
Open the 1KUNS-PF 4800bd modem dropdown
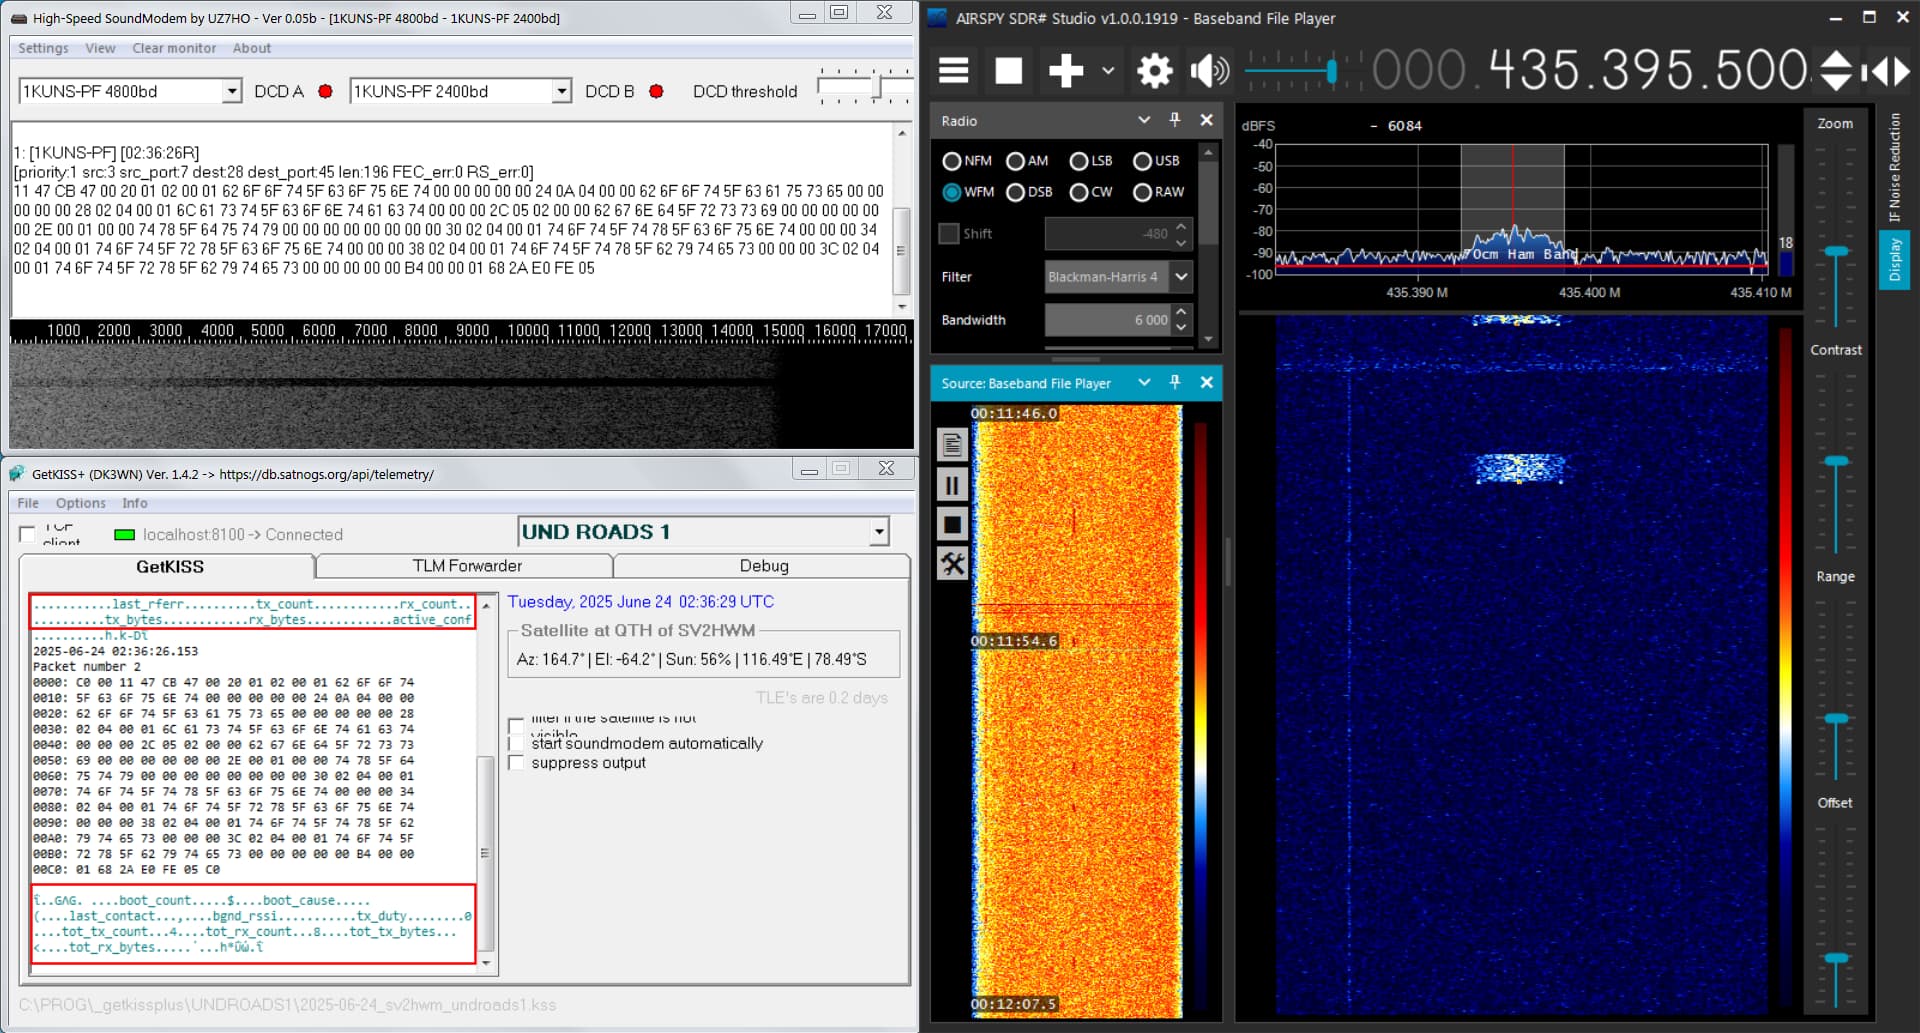[x=232, y=91]
